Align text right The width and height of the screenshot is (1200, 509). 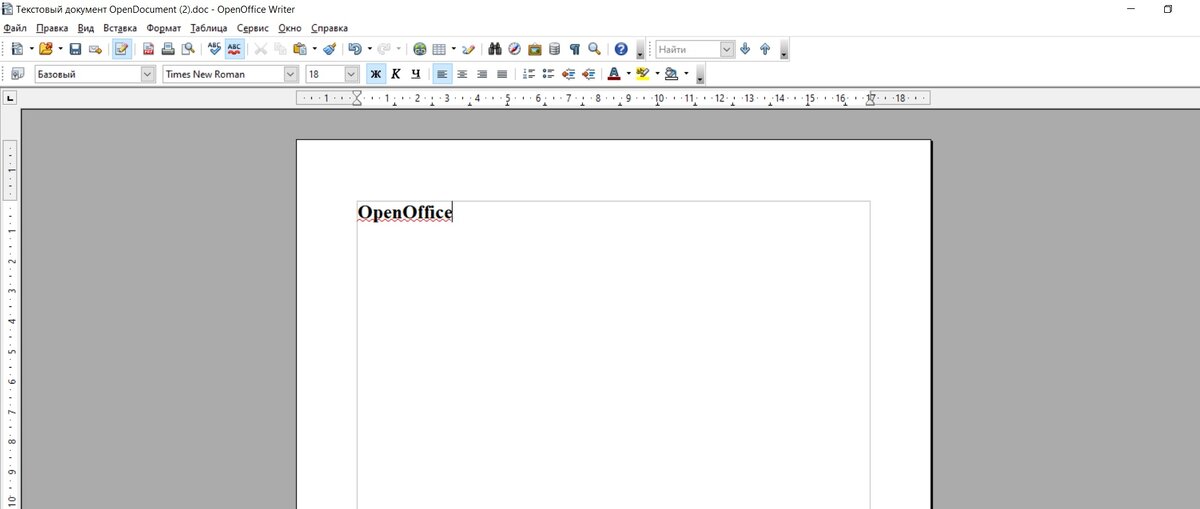482,73
